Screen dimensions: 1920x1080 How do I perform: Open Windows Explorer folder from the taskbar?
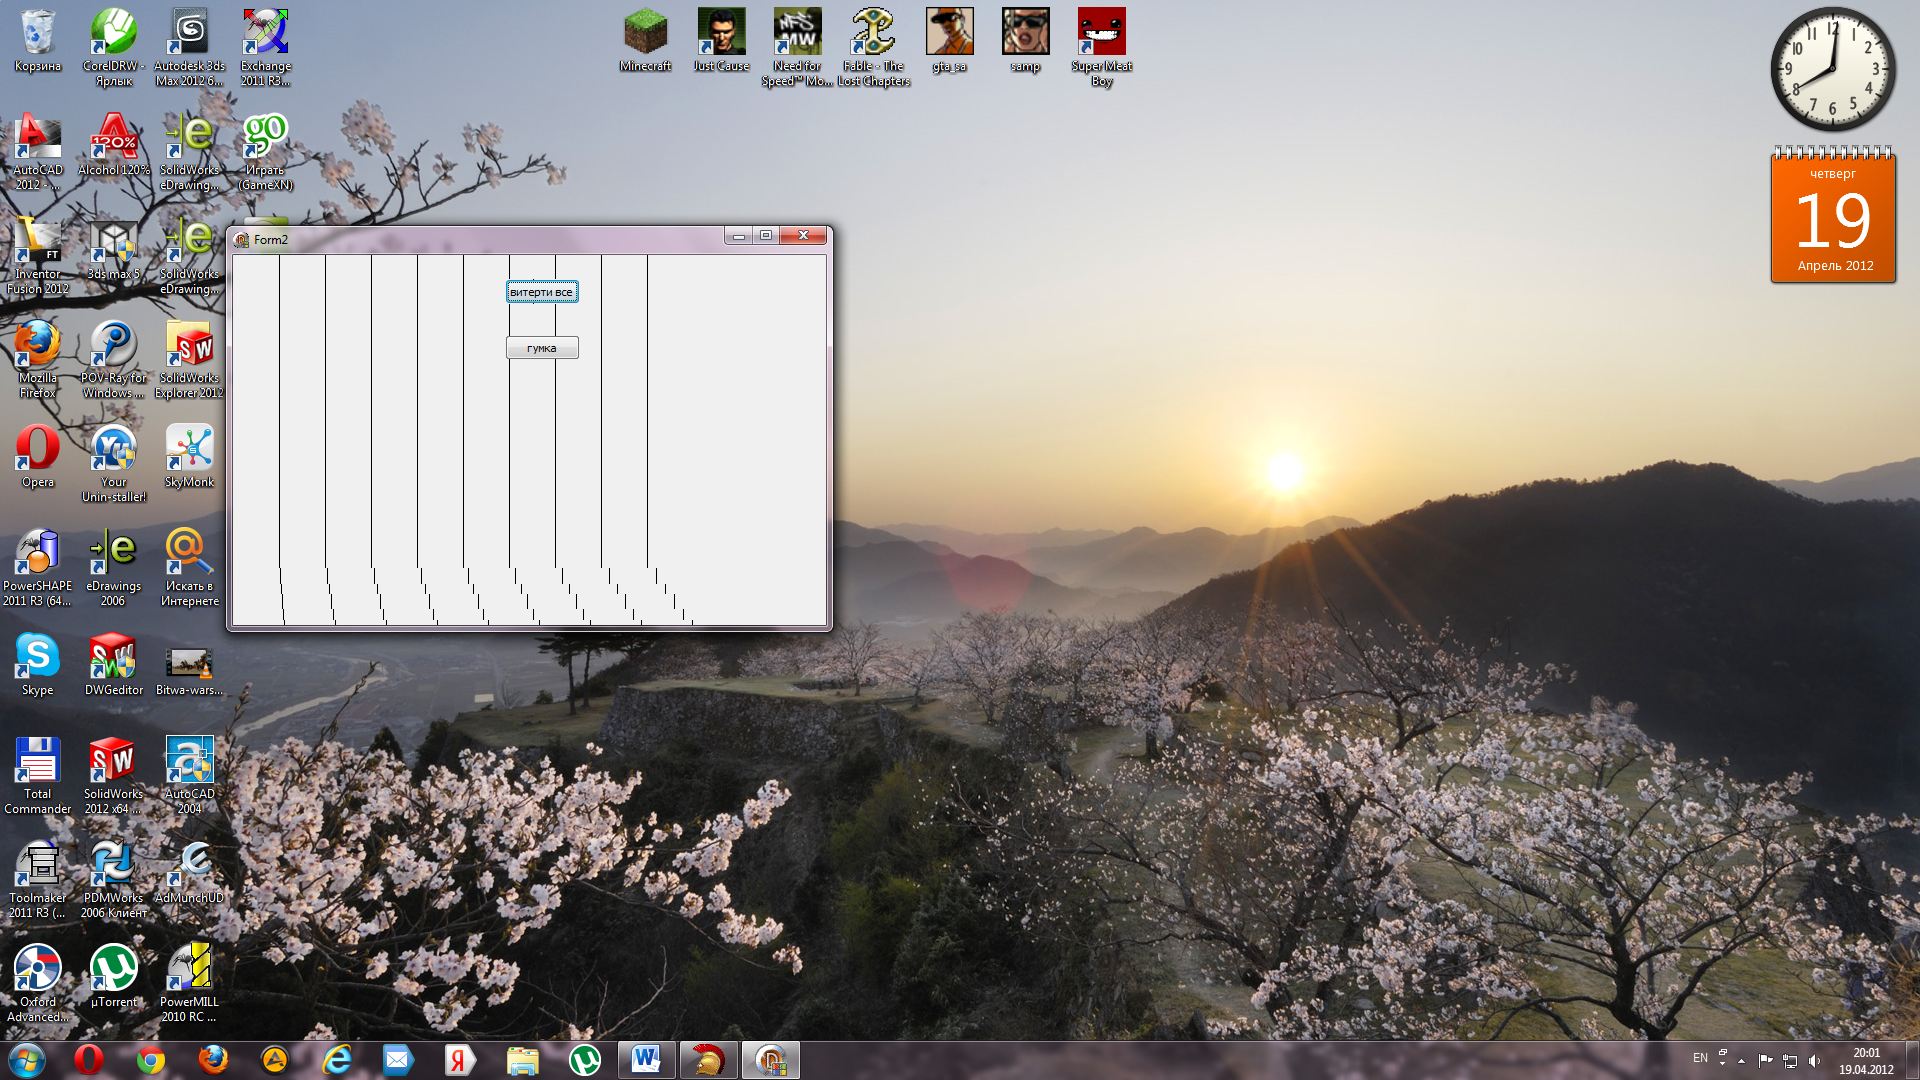[x=522, y=1060]
